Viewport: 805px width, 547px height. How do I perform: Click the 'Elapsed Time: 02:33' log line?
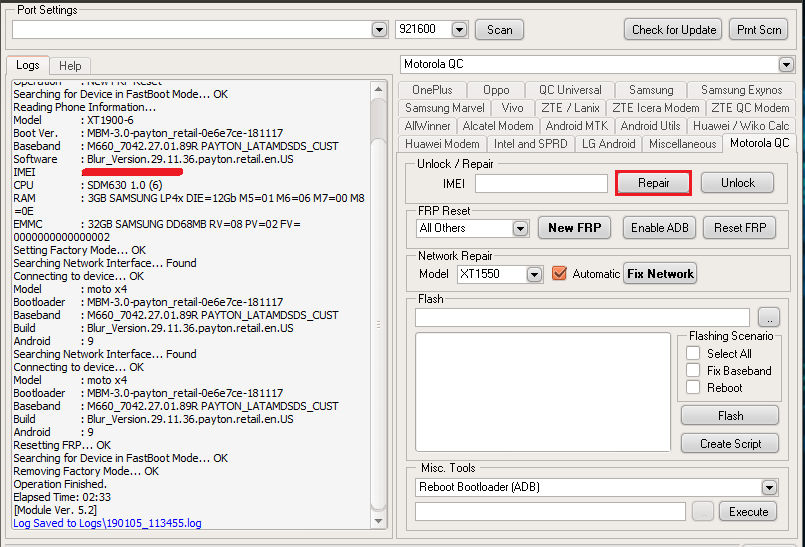click(62, 497)
